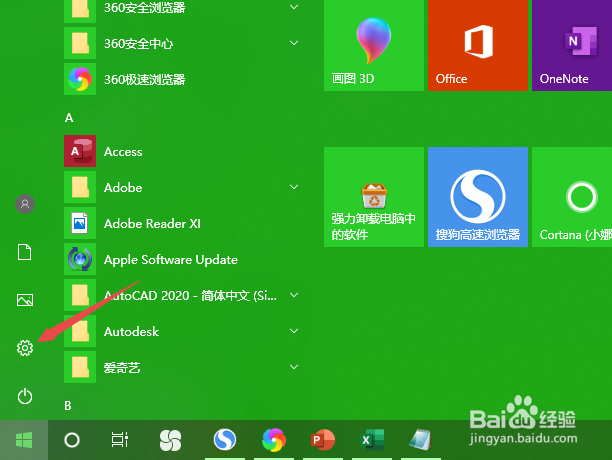Image resolution: width=612 pixels, height=460 pixels.
Task: Open the Autodesk folder entry
Action: point(183,331)
